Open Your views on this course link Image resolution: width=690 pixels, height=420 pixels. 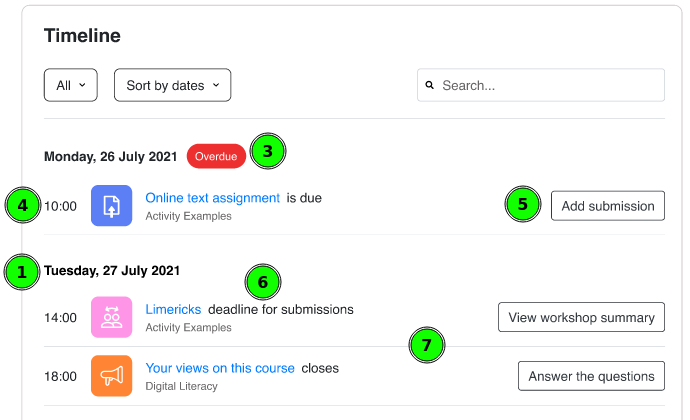pos(220,368)
